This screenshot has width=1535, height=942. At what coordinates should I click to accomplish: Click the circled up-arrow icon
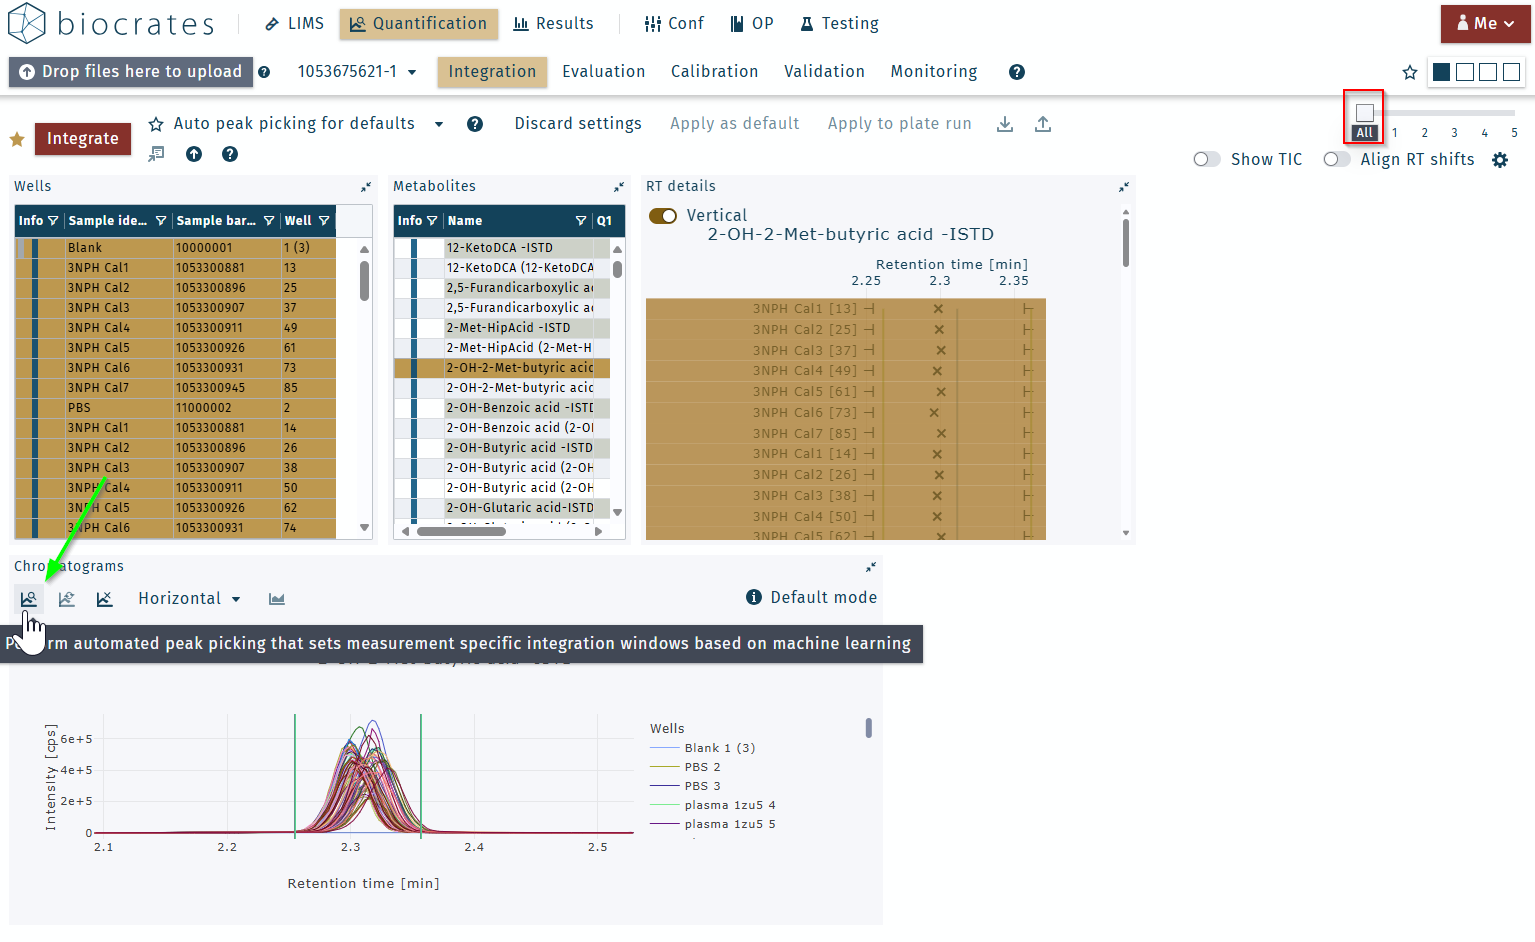194,154
